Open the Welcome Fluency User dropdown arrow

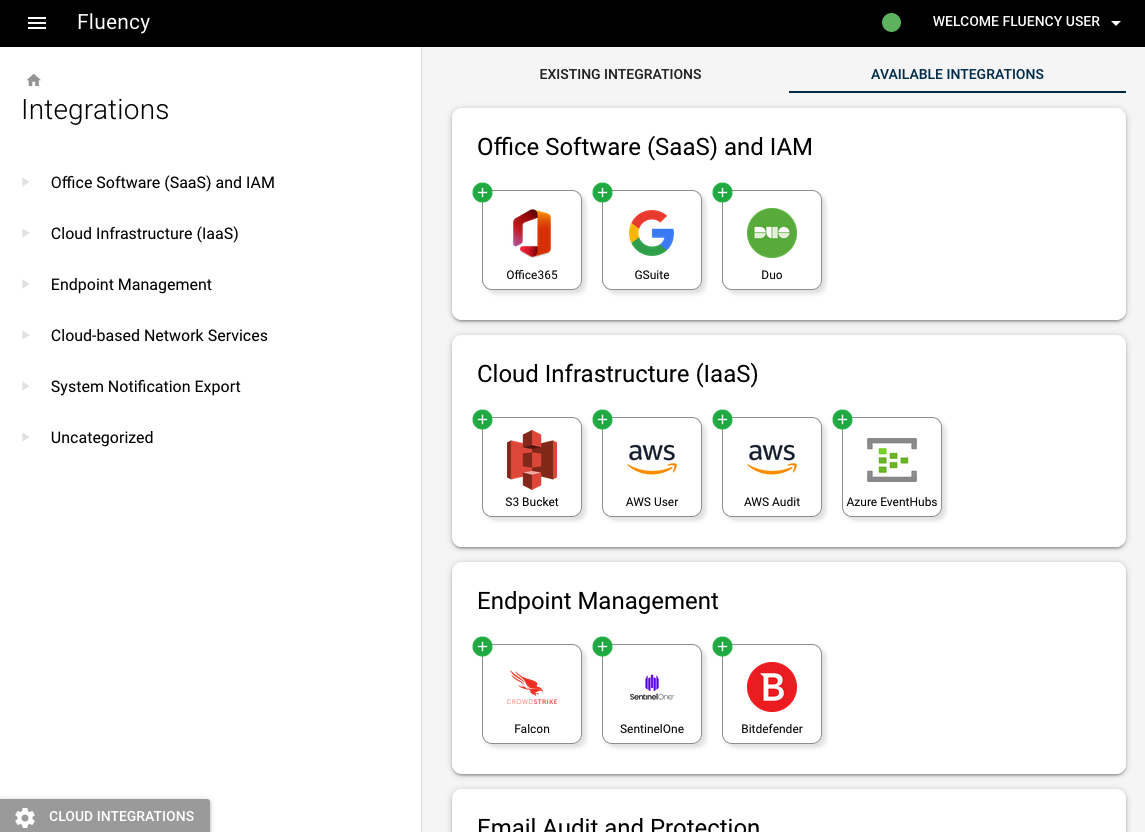(1116, 23)
